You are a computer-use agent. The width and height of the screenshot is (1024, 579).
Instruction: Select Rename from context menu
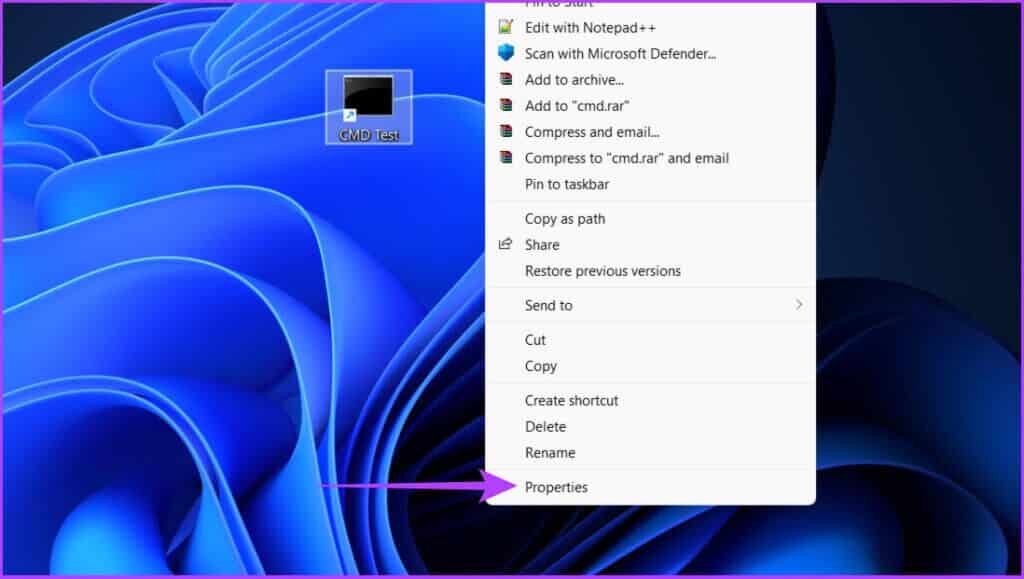550,453
